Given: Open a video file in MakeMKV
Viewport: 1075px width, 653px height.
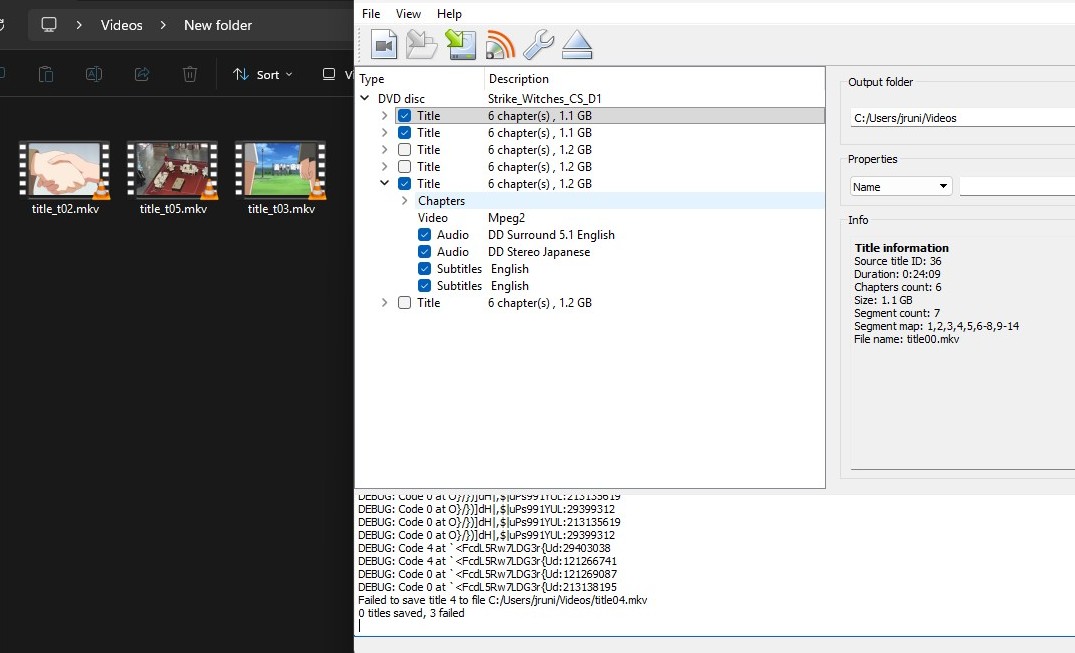Looking at the screenshot, I should [x=385, y=44].
